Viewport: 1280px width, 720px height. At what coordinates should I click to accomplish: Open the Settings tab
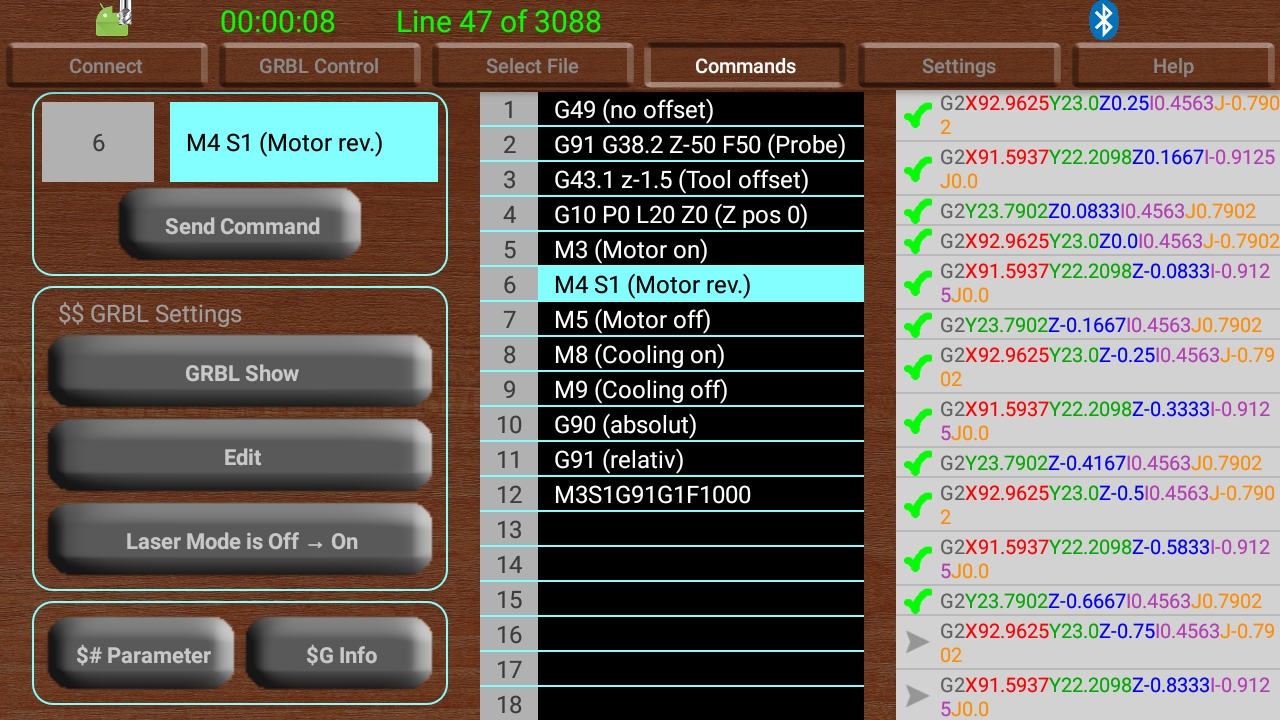(x=958, y=67)
